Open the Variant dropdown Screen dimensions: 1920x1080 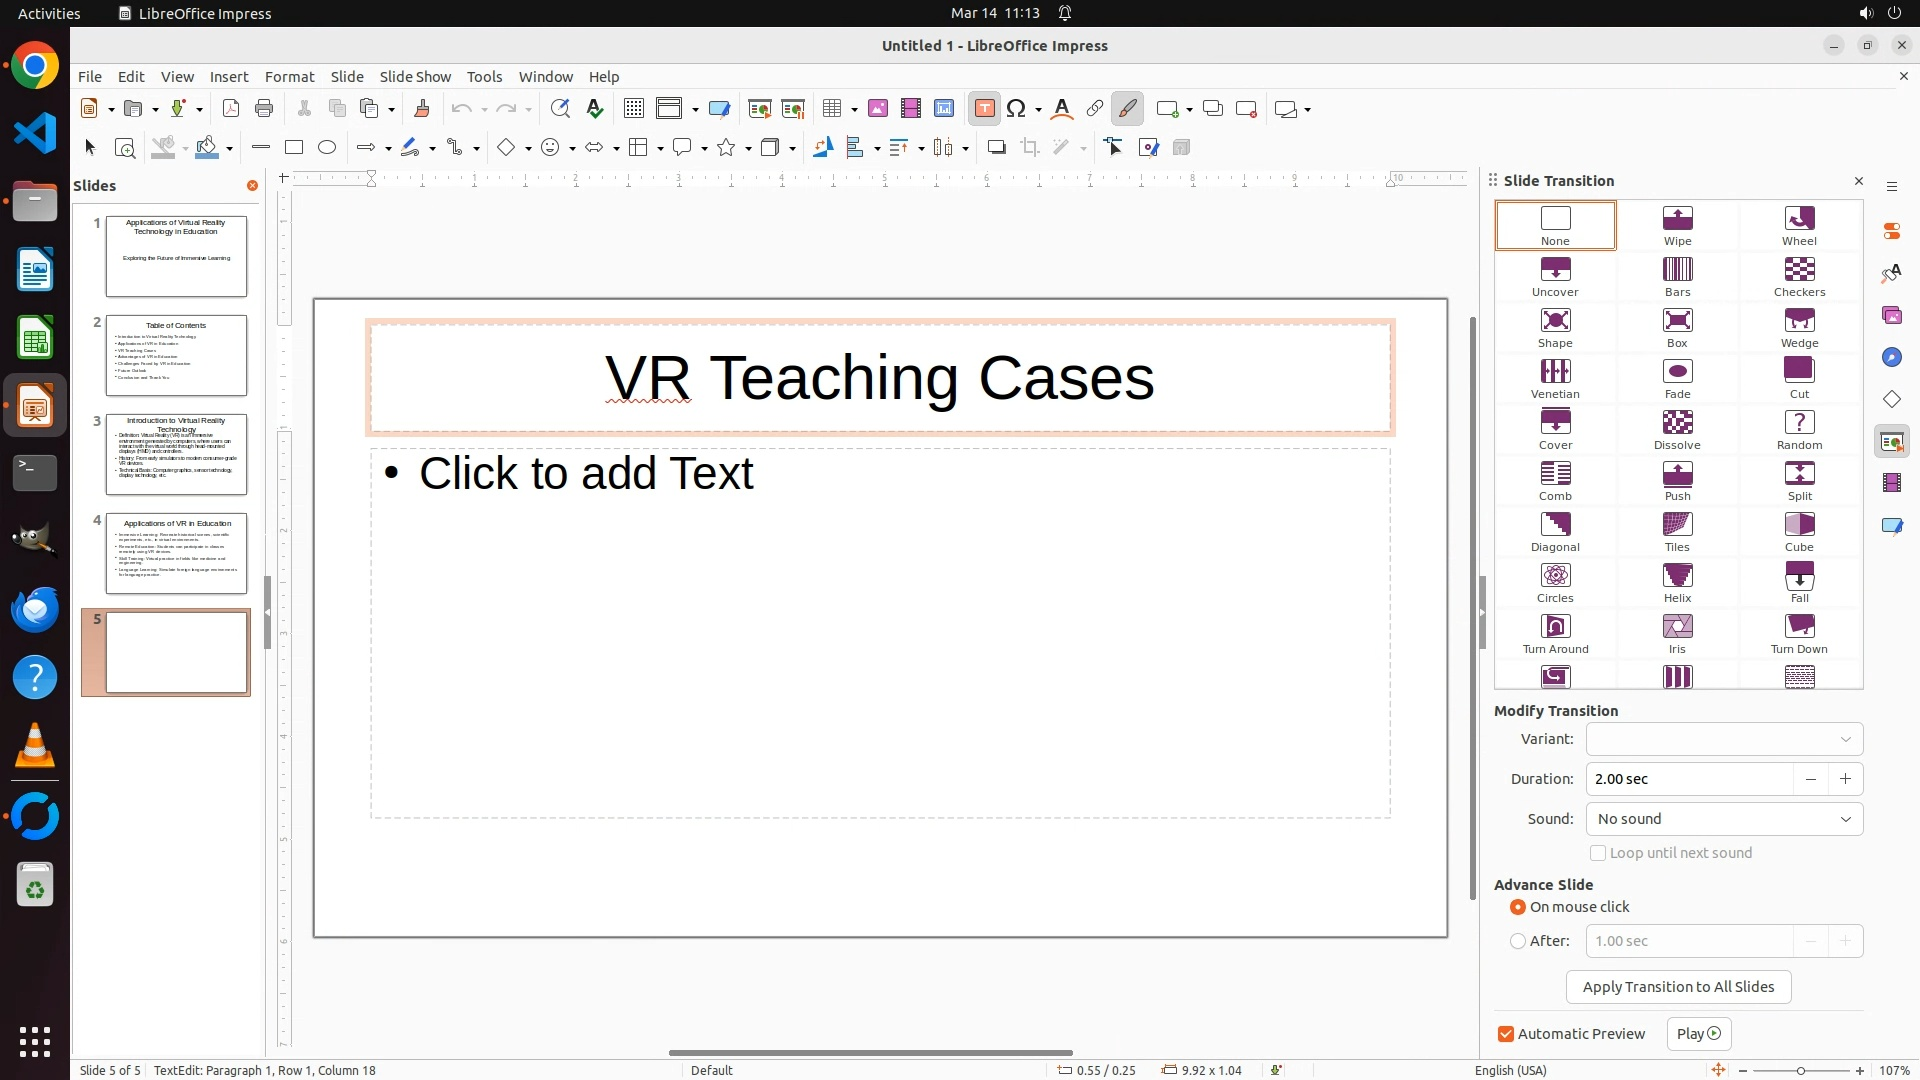coord(1724,739)
